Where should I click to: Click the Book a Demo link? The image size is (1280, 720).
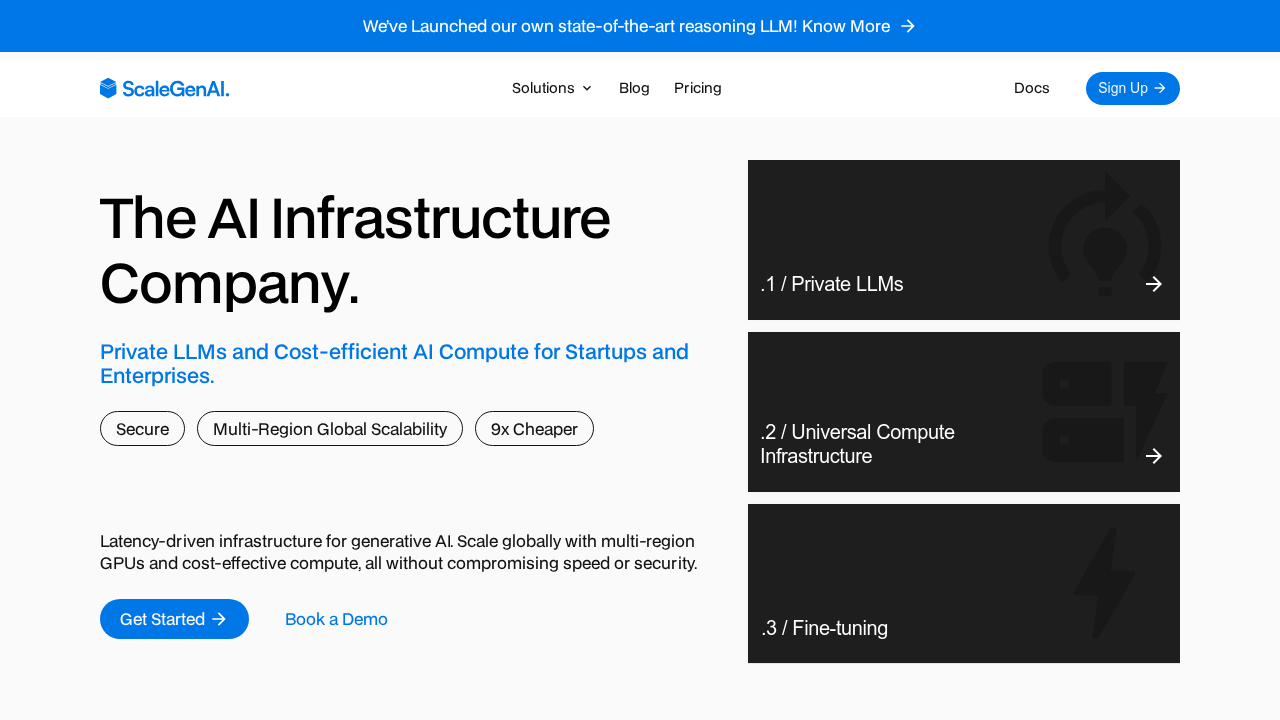[x=336, y=619]
